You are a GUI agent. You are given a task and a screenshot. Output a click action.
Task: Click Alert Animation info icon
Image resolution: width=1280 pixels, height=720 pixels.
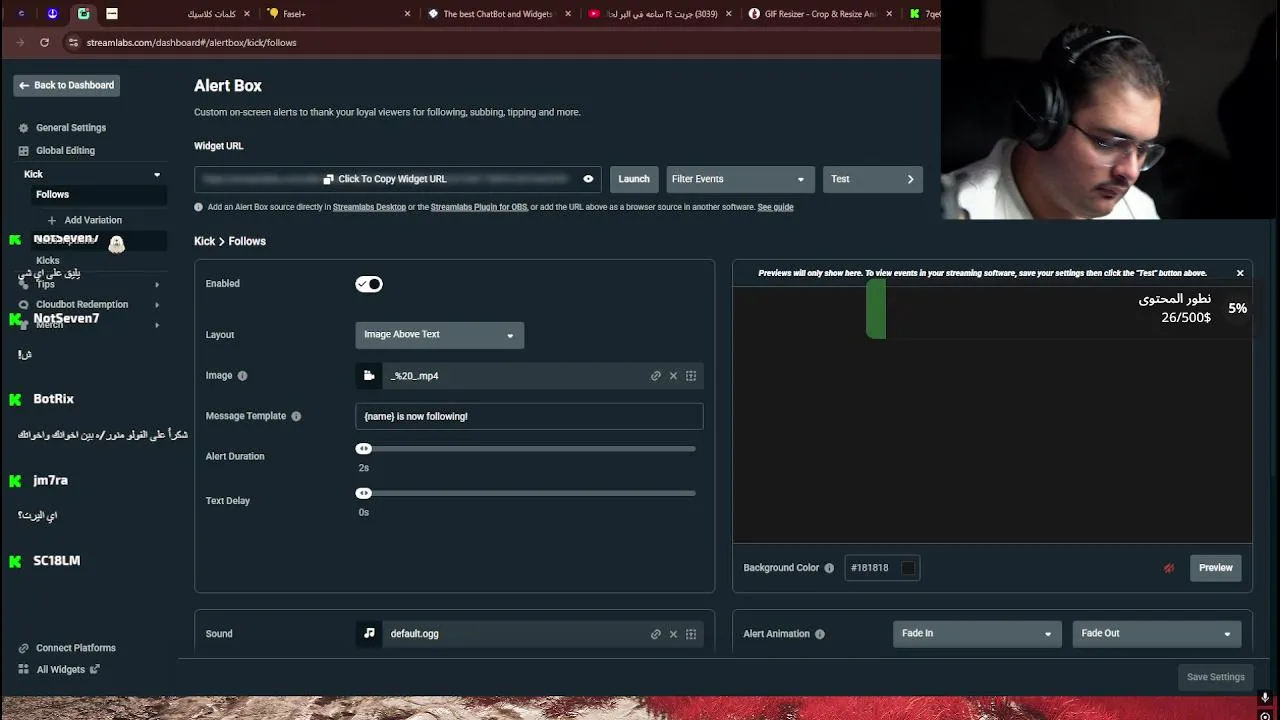point(820,634)
